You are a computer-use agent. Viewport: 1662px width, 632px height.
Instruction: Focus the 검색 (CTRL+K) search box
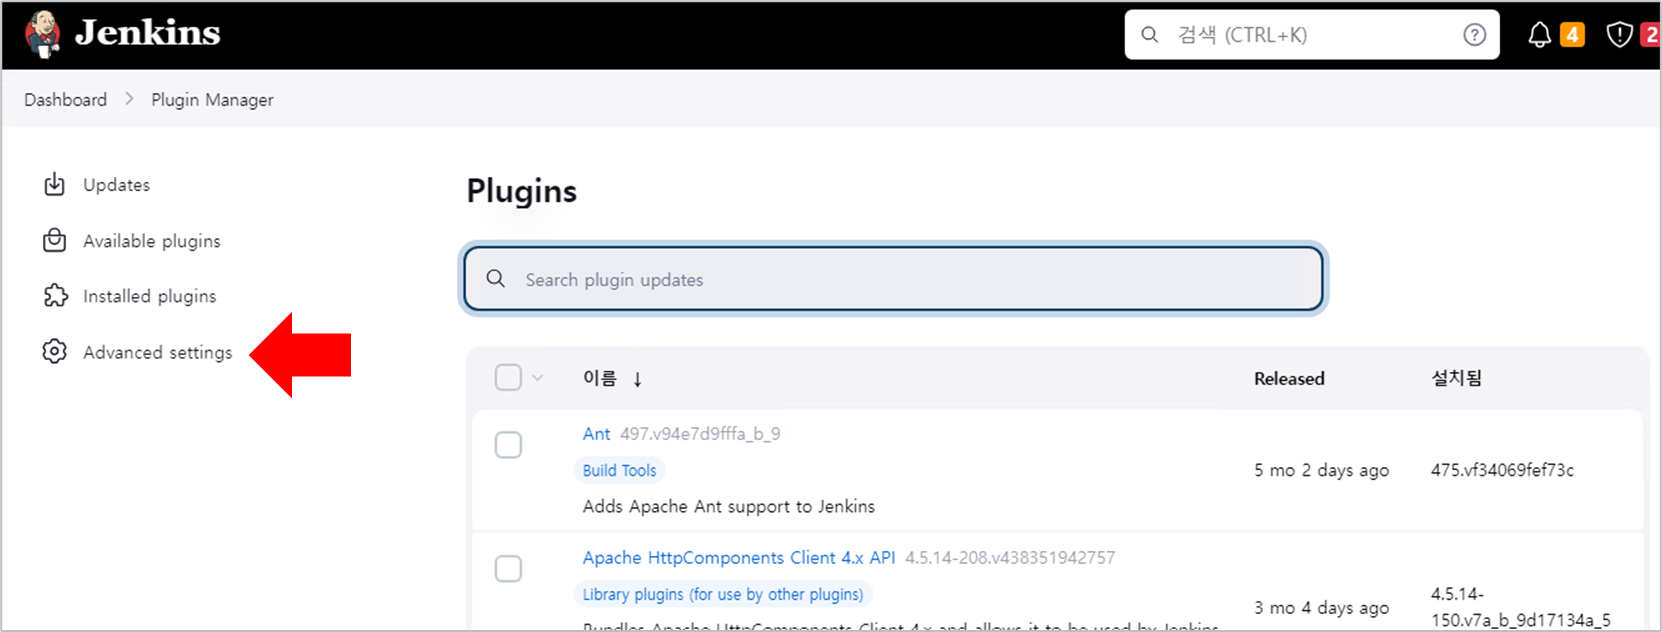pos(1311,35)
